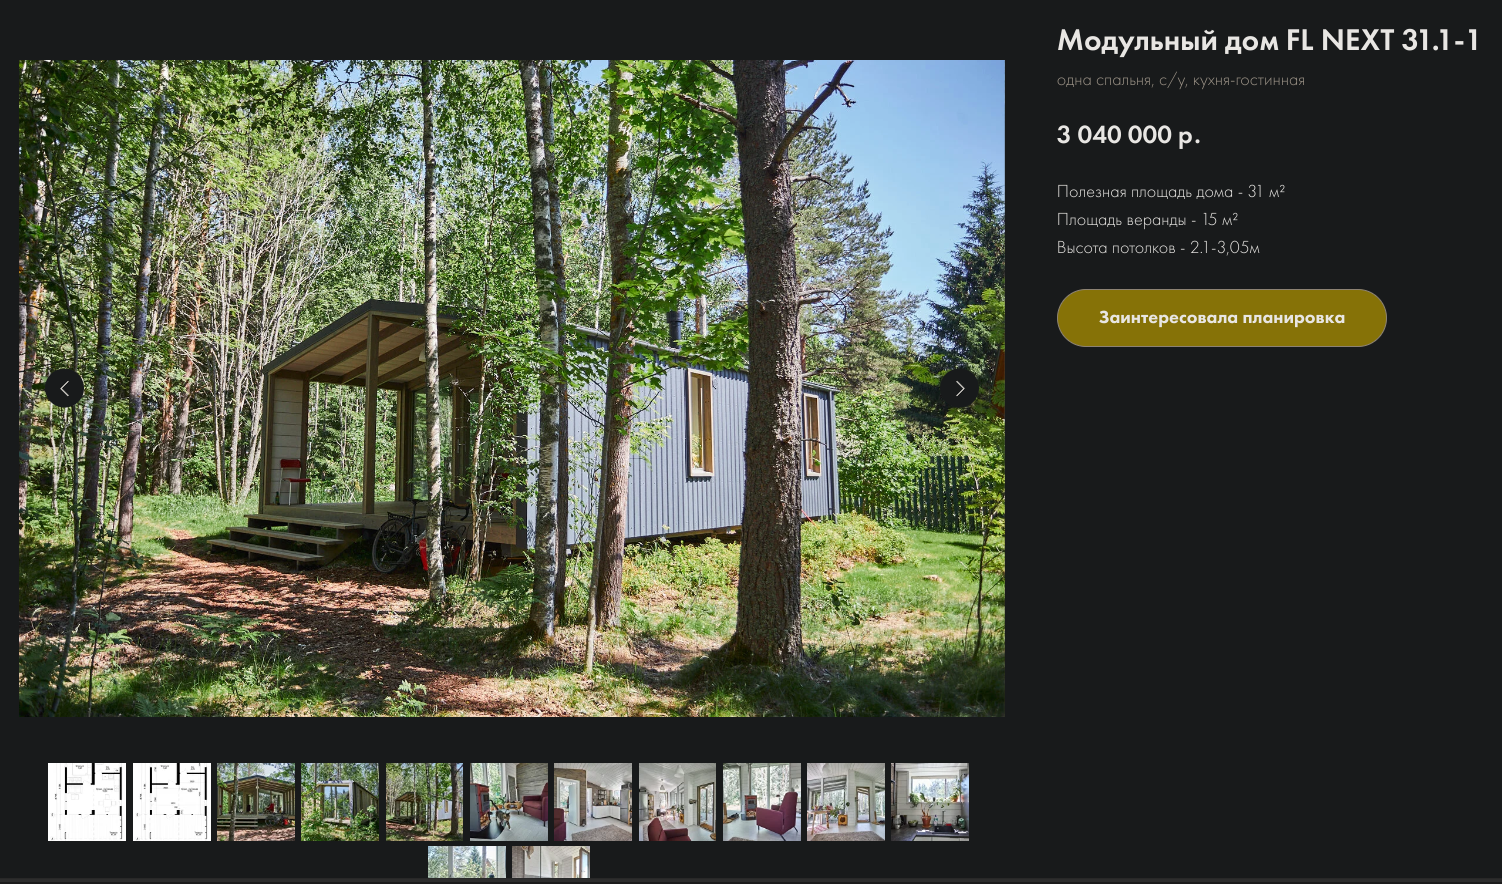Viewport: 1502px width, 884px height.
Task: Click the Площадь веранды specification line
Action: click(x=1147, y=219)
